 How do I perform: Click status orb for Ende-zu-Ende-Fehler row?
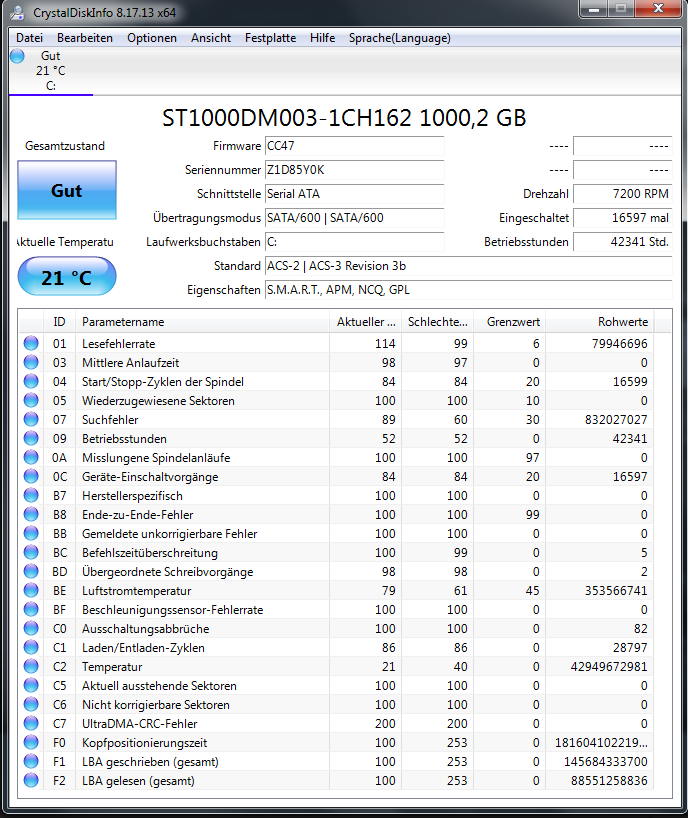(x=31, y=514)
